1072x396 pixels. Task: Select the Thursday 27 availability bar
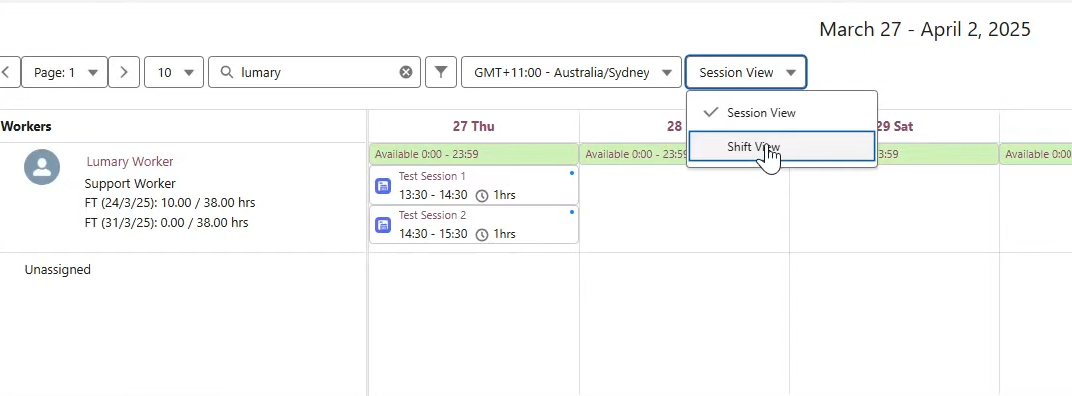[x=474, y=154]
